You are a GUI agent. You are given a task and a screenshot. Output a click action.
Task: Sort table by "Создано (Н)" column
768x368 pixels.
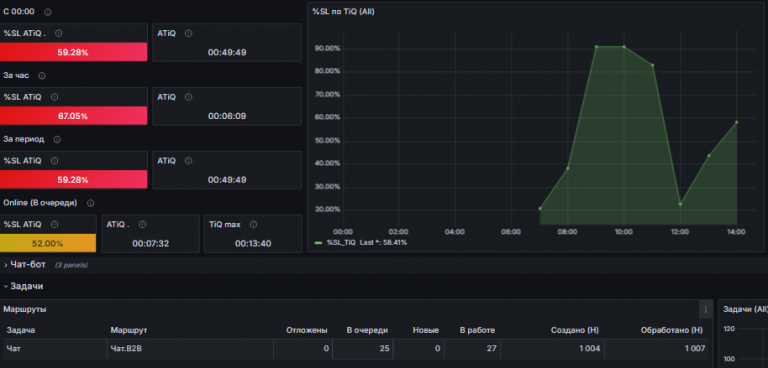pos(576,330)
